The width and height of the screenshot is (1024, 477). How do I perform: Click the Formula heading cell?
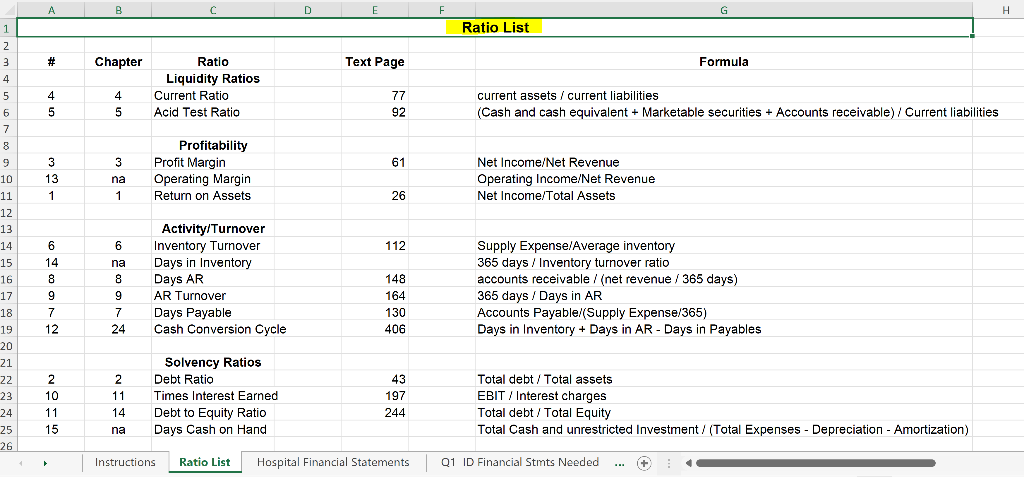tap(724, 62)
